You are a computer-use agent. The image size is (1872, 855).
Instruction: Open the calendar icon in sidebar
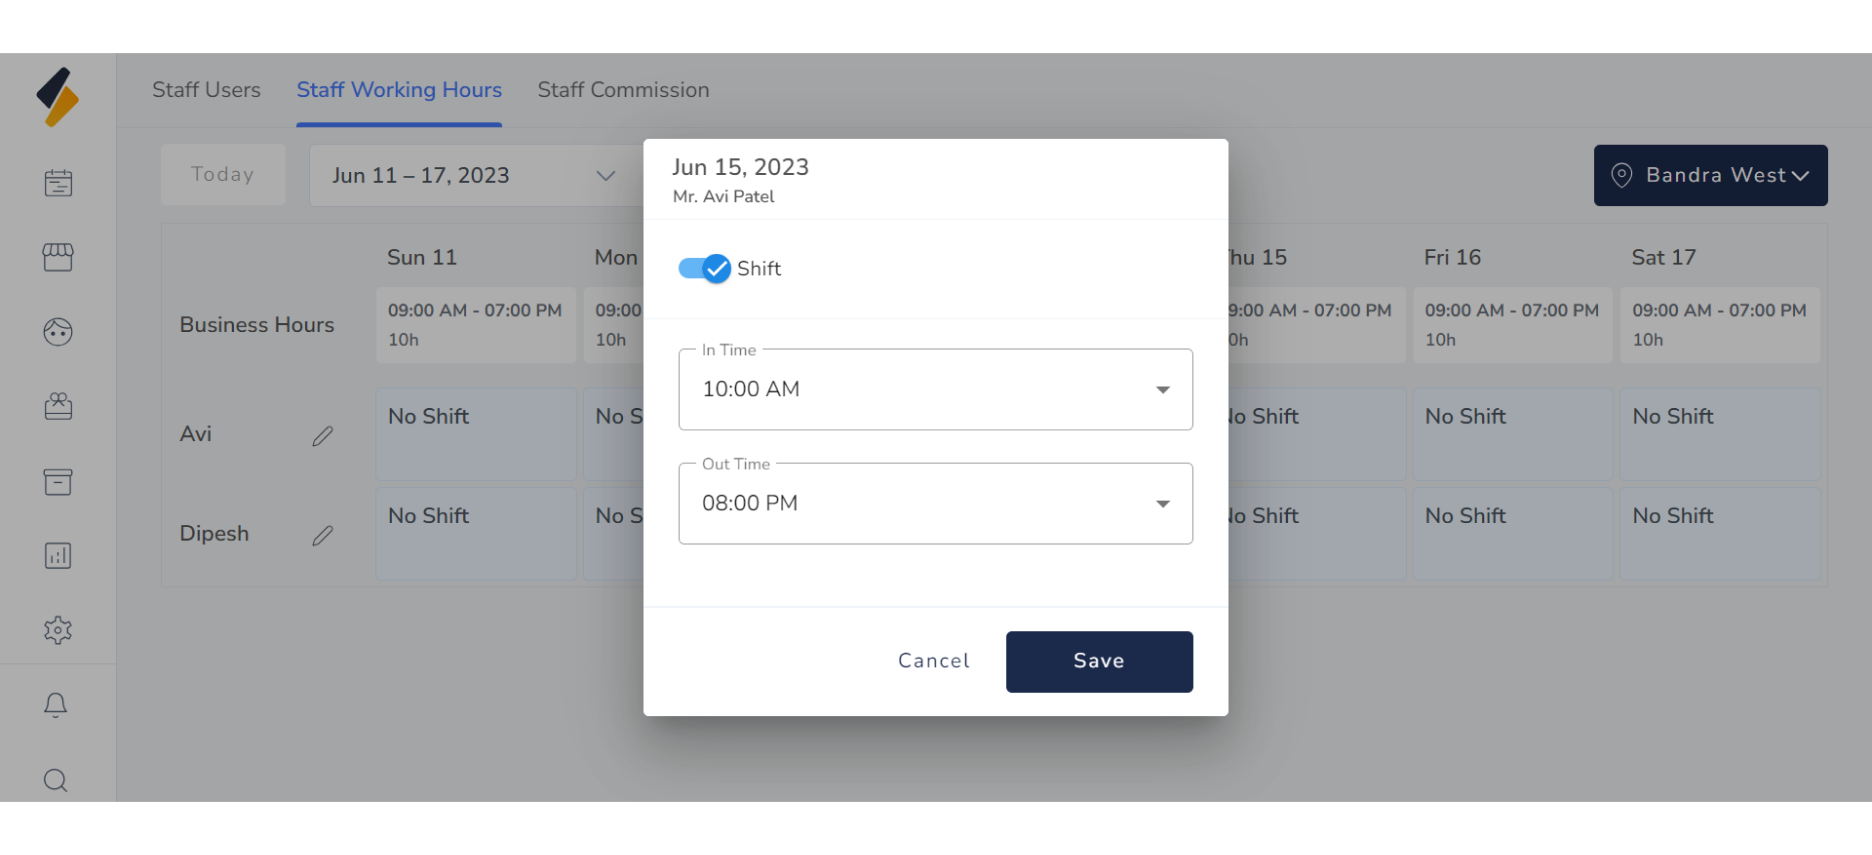click(58, 183)
